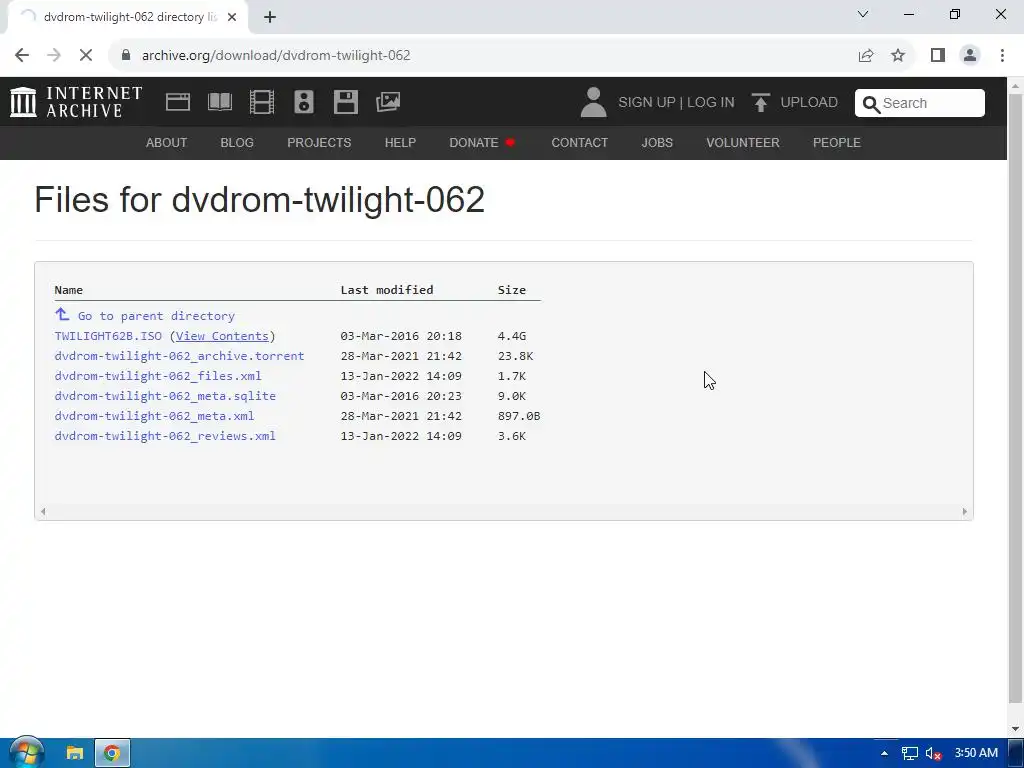Click the site lock icon
This screenshot has width=1024, height=768.
pos(126,56)
